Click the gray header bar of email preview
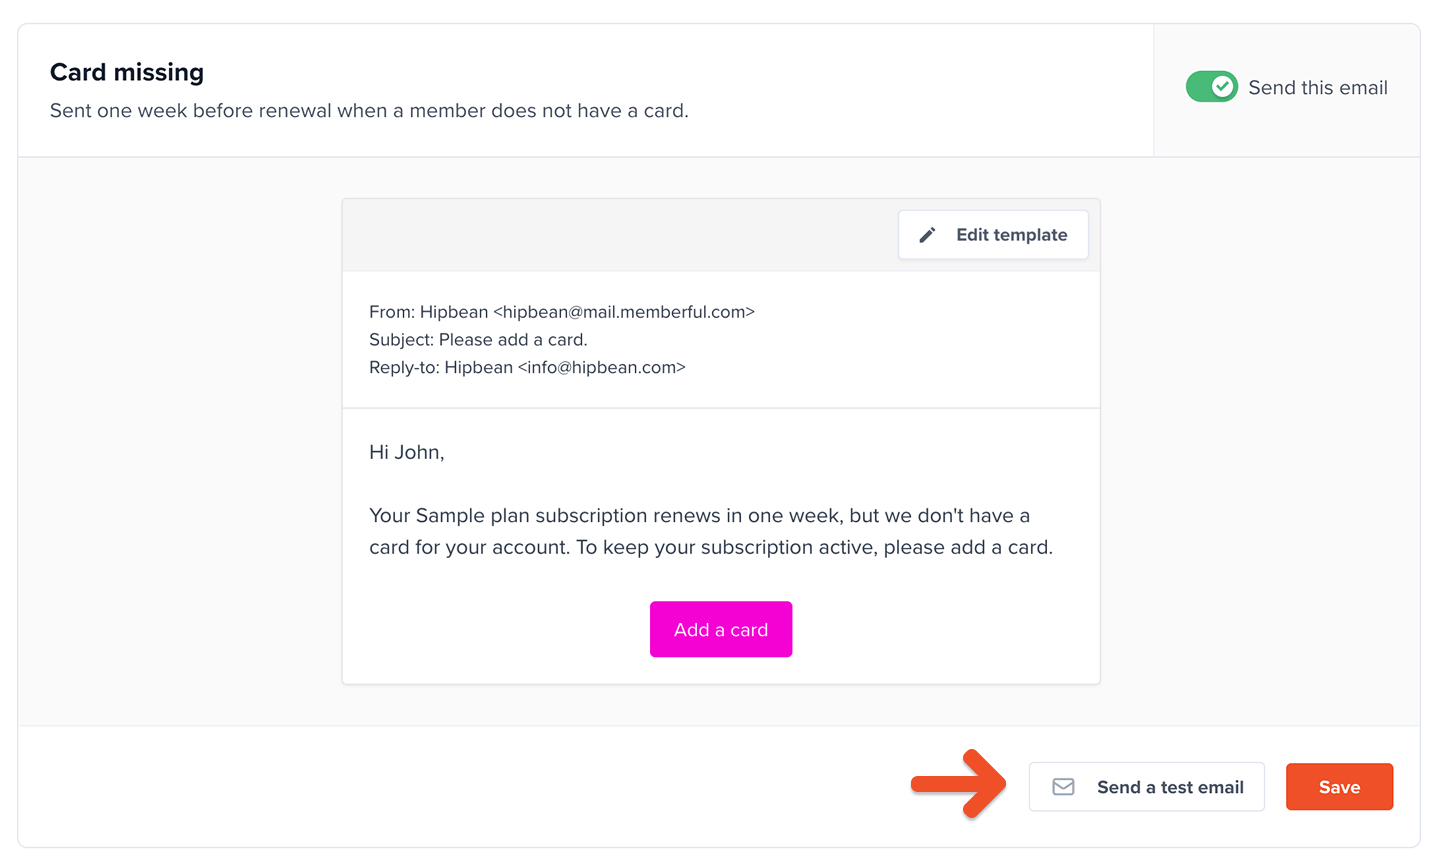This screenshot has height=860, width=1440. tap(620, 235)
